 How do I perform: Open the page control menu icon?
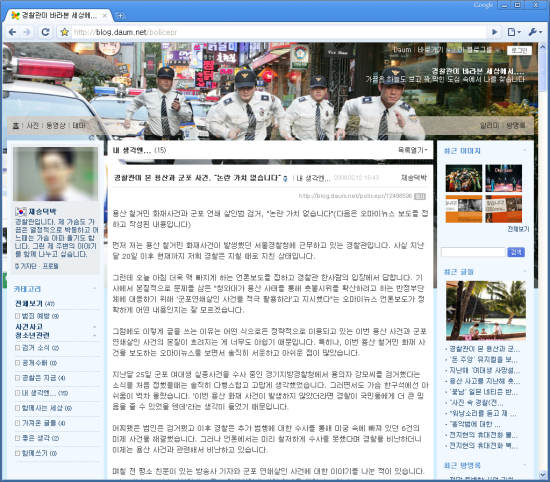click(x=514, y=32)
